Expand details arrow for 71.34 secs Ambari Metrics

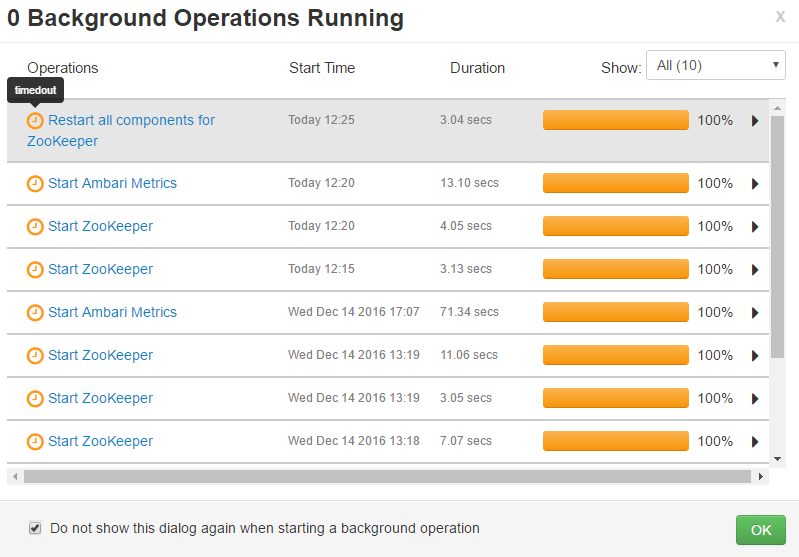point(755,313)
